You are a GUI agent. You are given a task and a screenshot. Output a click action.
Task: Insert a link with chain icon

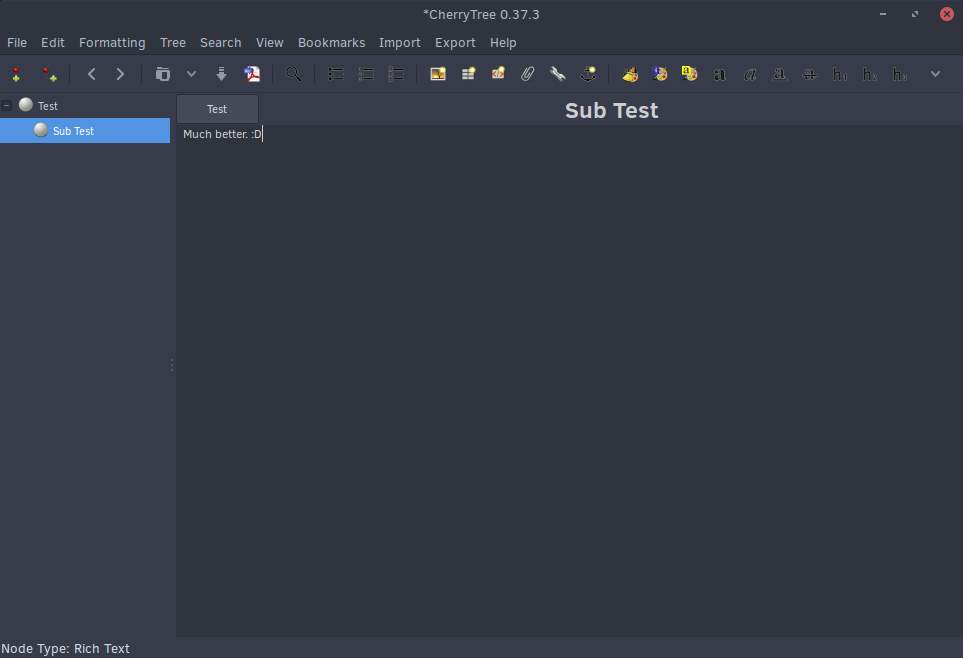558,74
